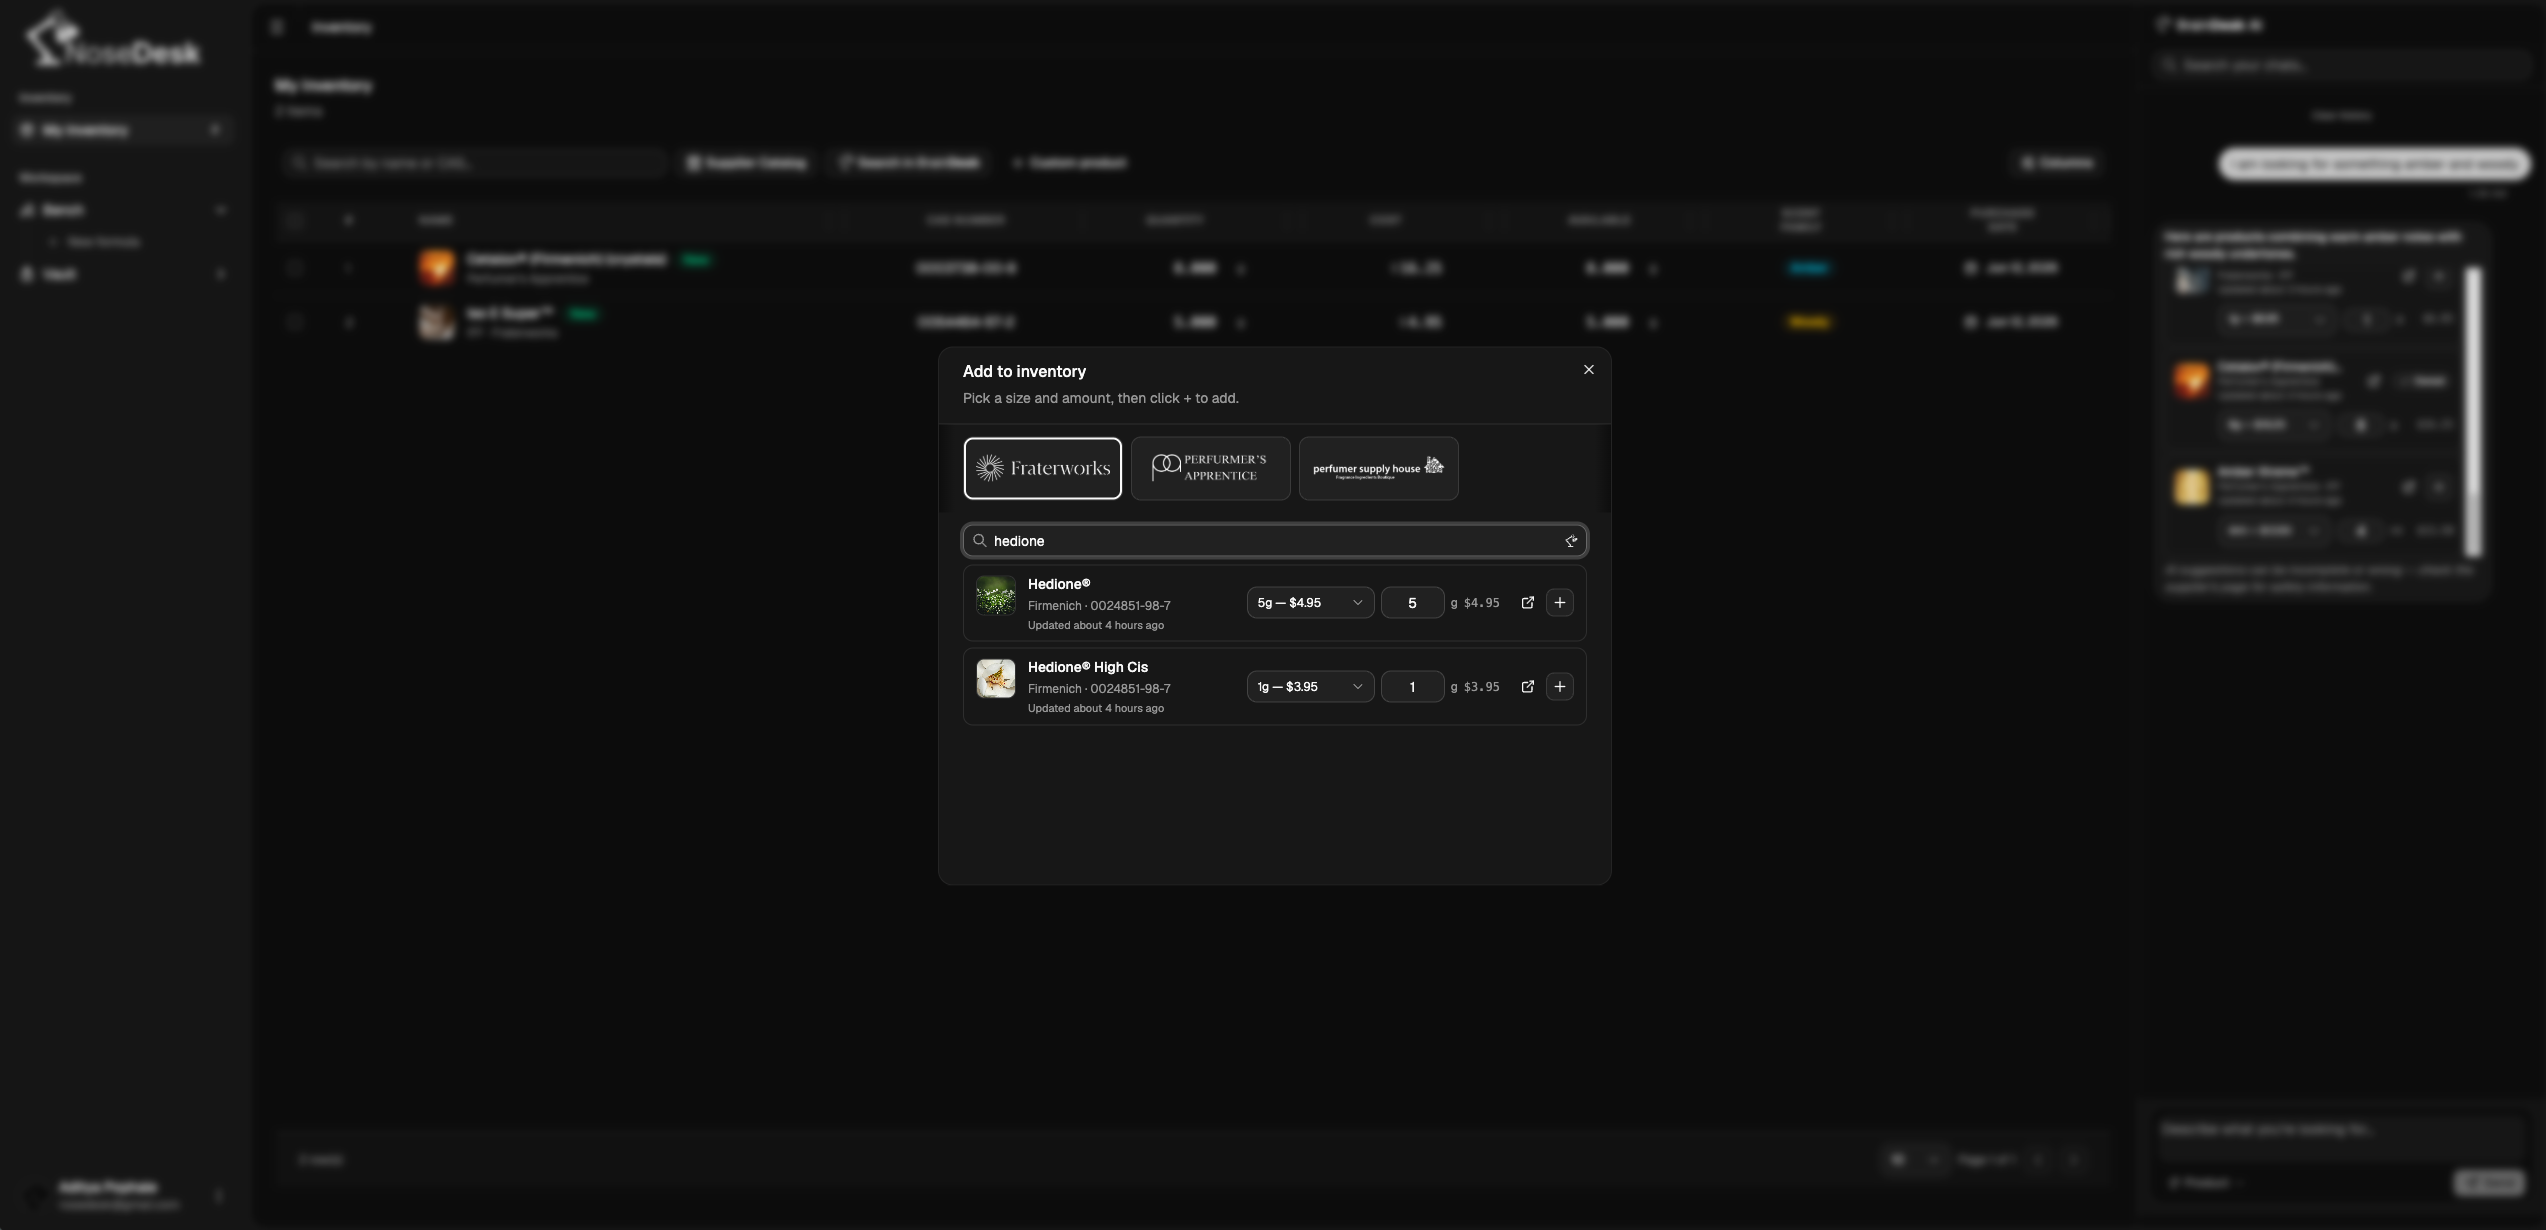The height and width of the screenshot is (1230, 2546).
Task: Click the $4.95 price text
Action: pos(1481,603)
